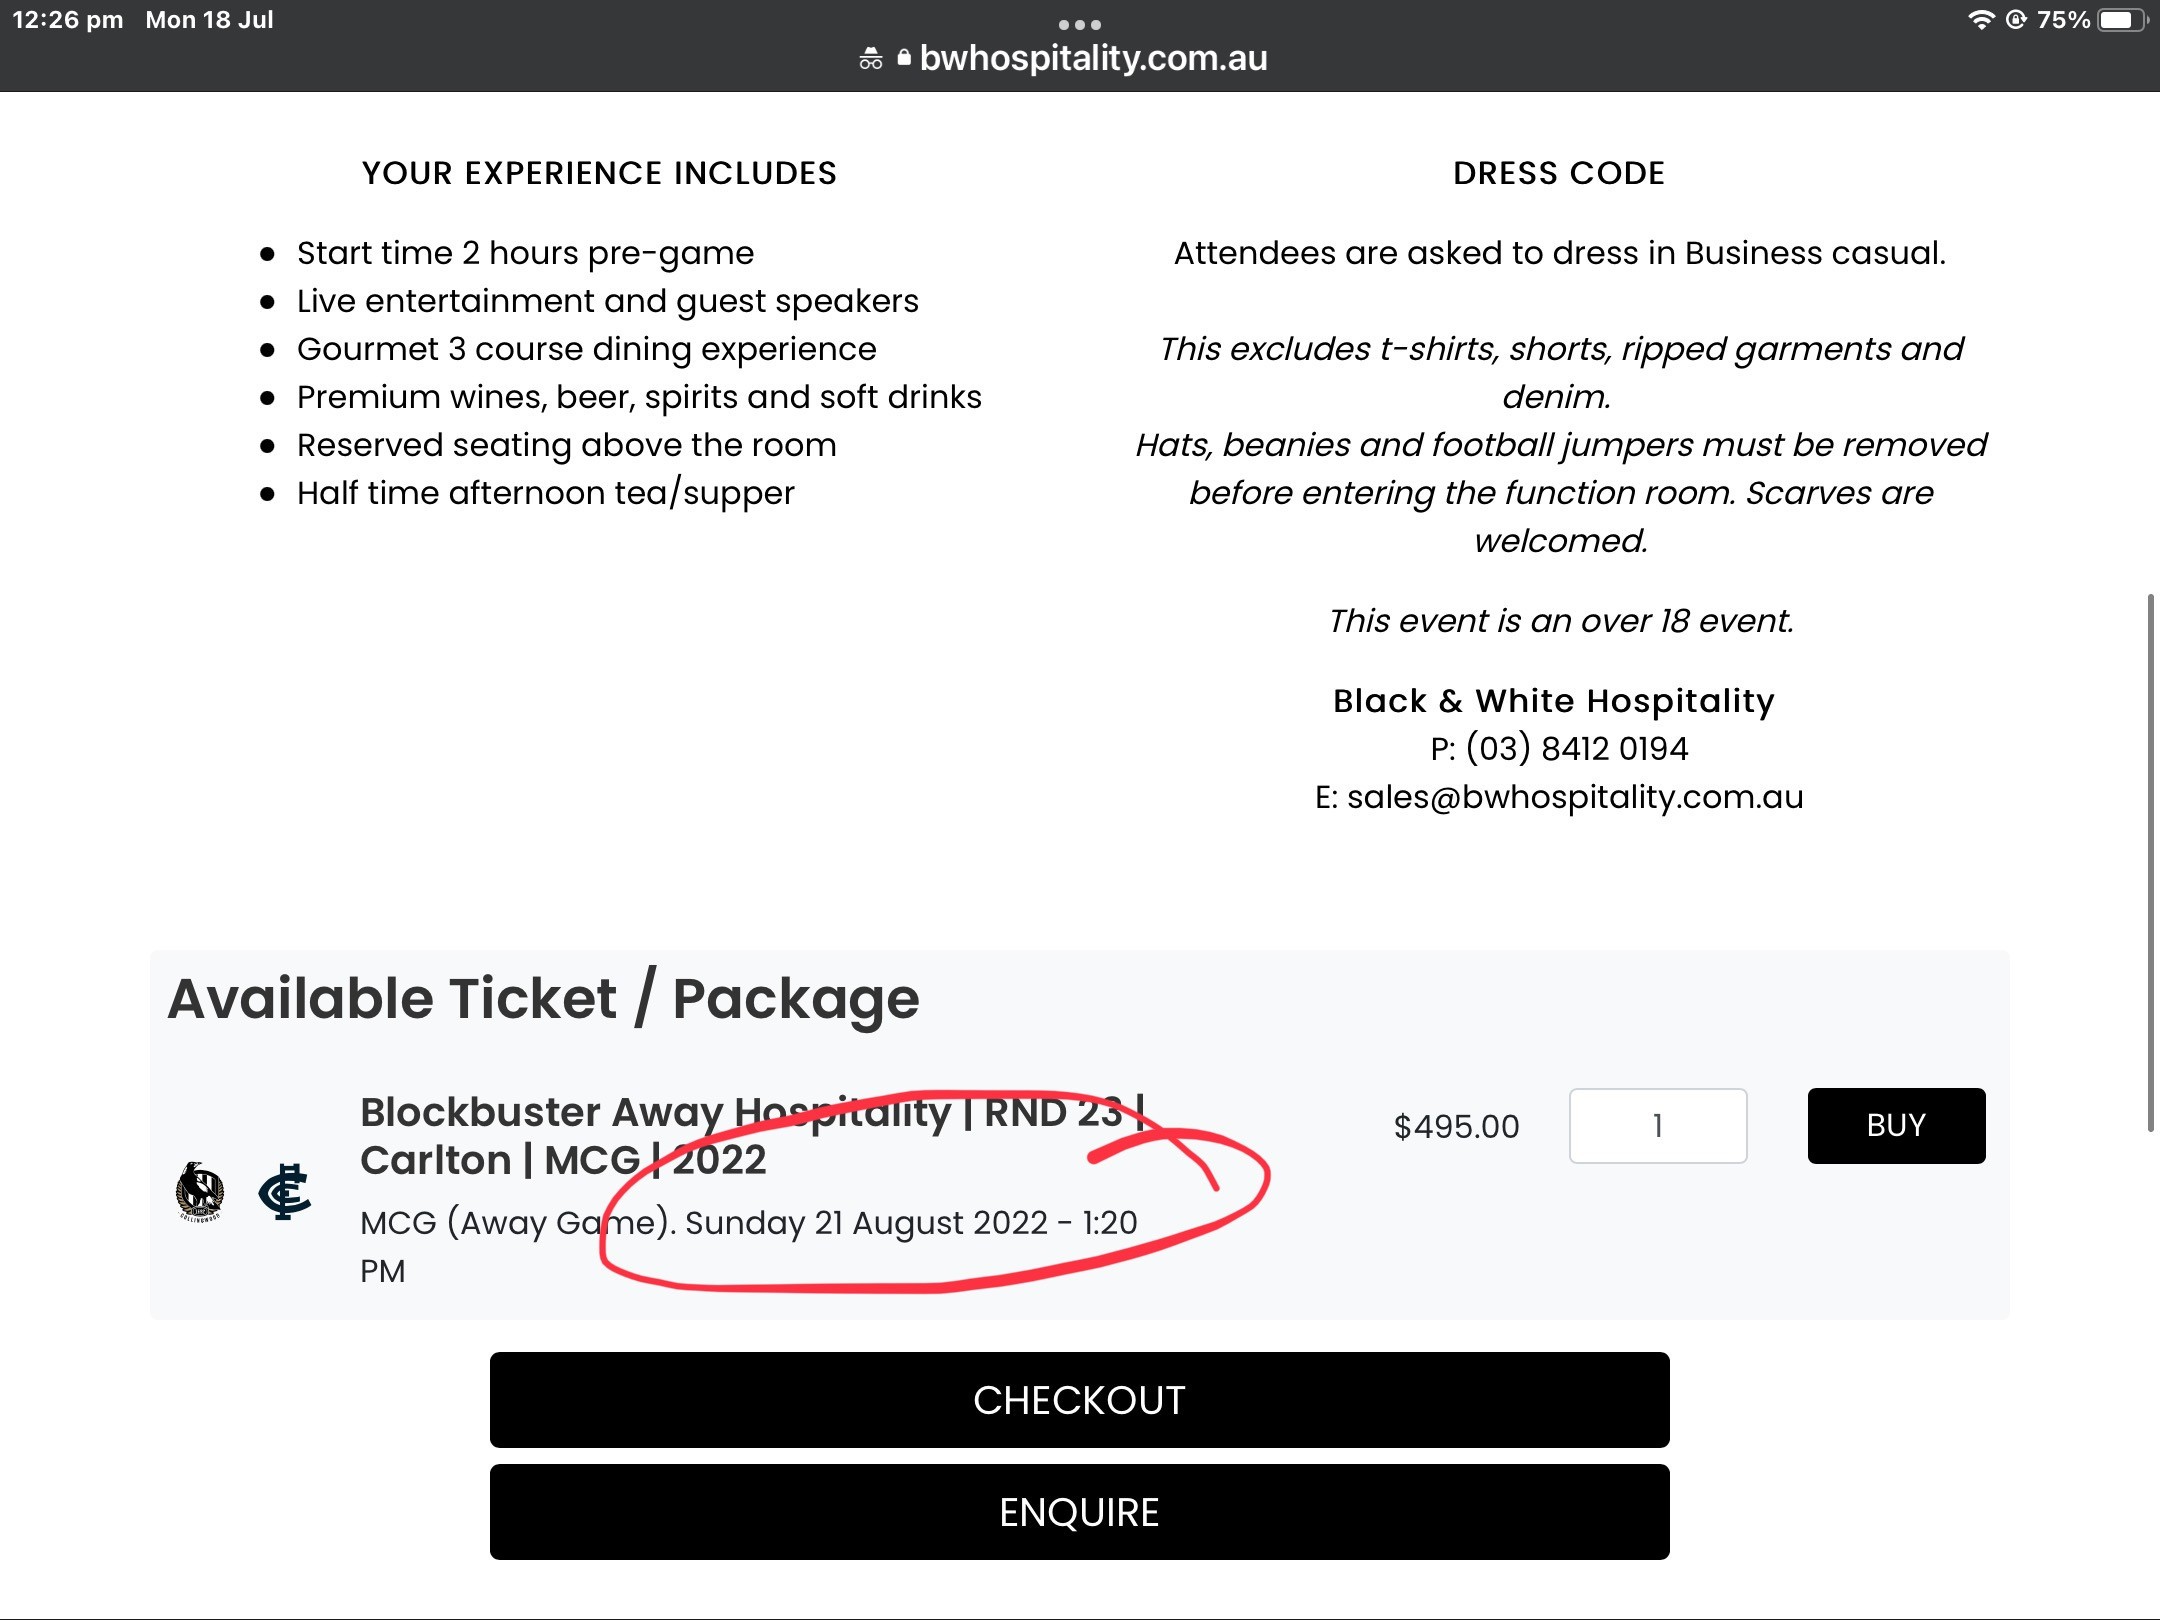Click the Collingwood magpie club logo
Screen dimensions: 2160x1620
200,1191
